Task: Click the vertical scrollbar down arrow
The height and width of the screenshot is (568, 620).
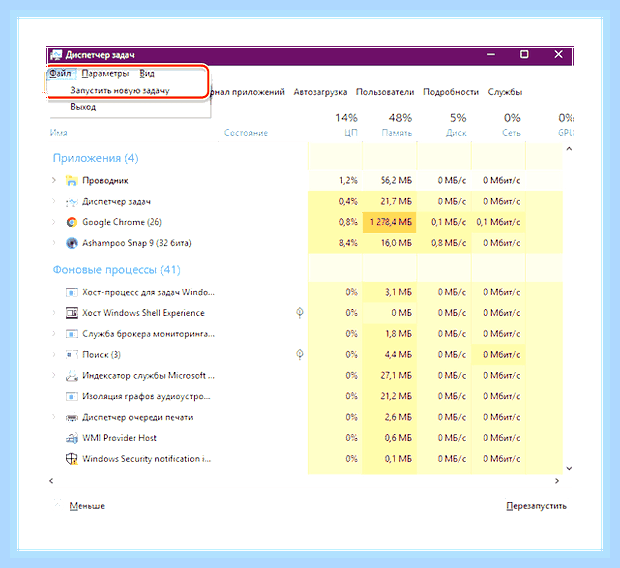Action: [x=569, y=468]
